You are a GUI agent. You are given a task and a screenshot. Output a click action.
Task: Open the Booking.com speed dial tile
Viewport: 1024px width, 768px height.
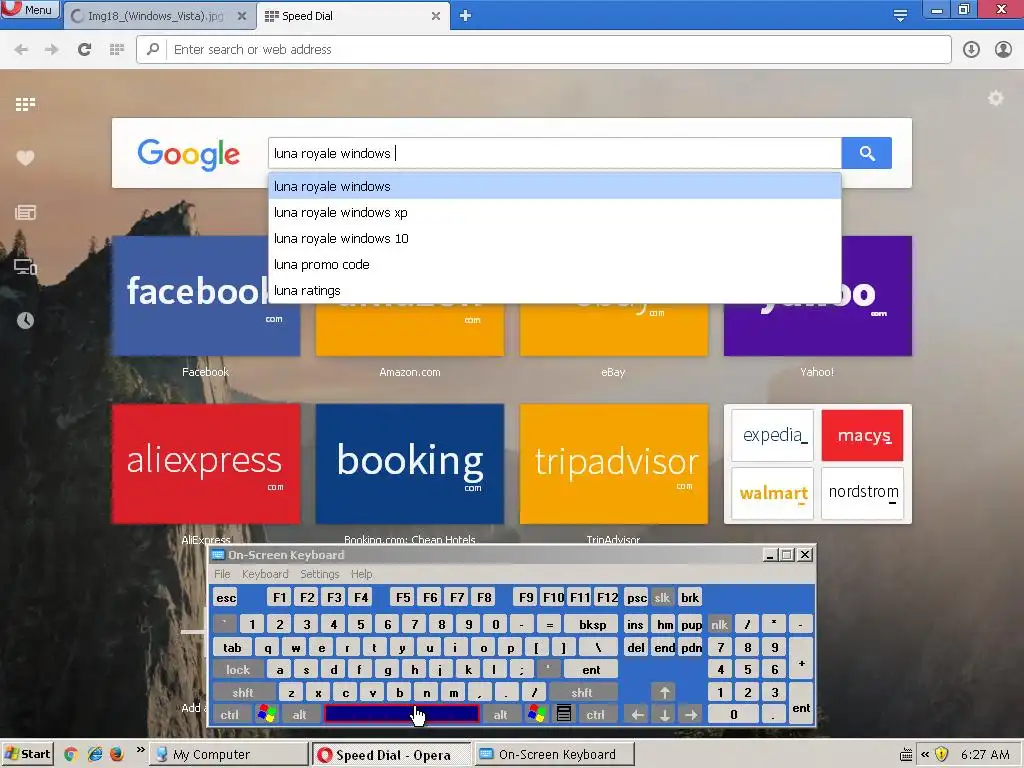click(409, 464)
